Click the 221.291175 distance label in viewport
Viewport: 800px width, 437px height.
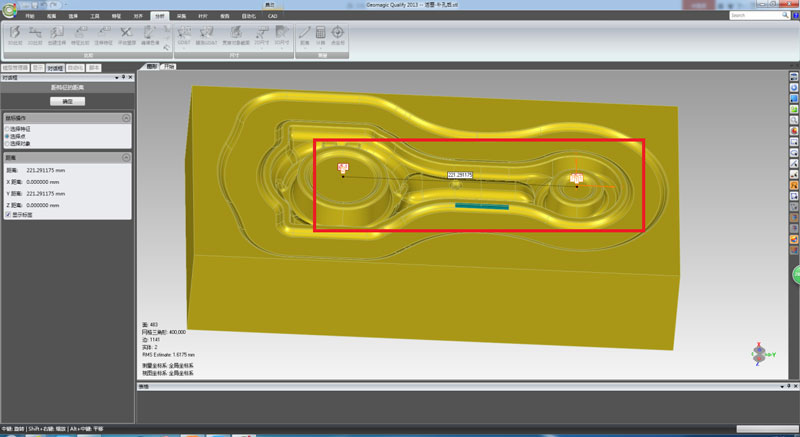pos(460,175)
